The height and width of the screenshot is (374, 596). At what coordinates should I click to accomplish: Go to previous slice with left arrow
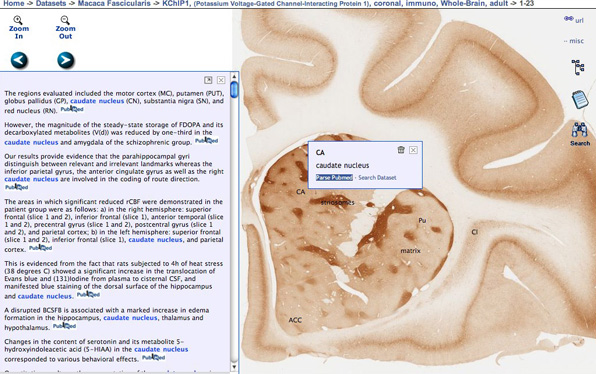(19, 60)
